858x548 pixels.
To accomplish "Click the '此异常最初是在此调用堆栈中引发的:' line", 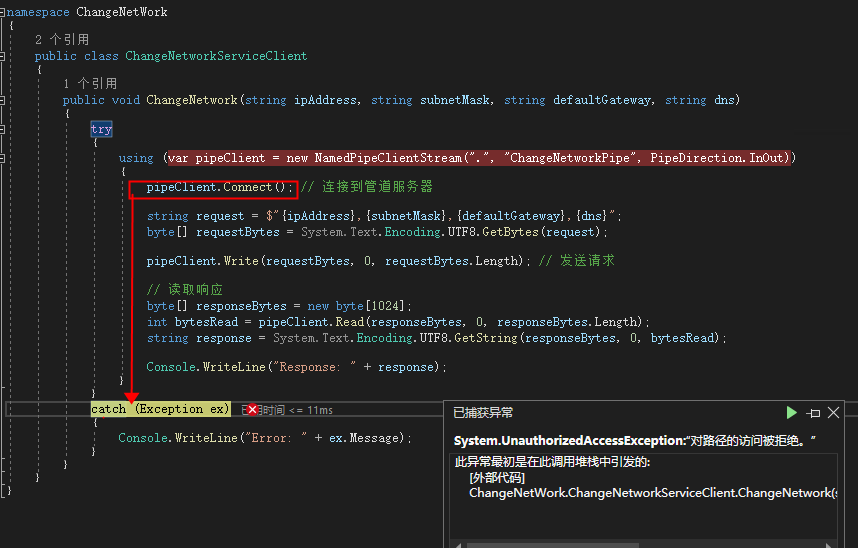I will pyautogui.click(x=552, y=462).
